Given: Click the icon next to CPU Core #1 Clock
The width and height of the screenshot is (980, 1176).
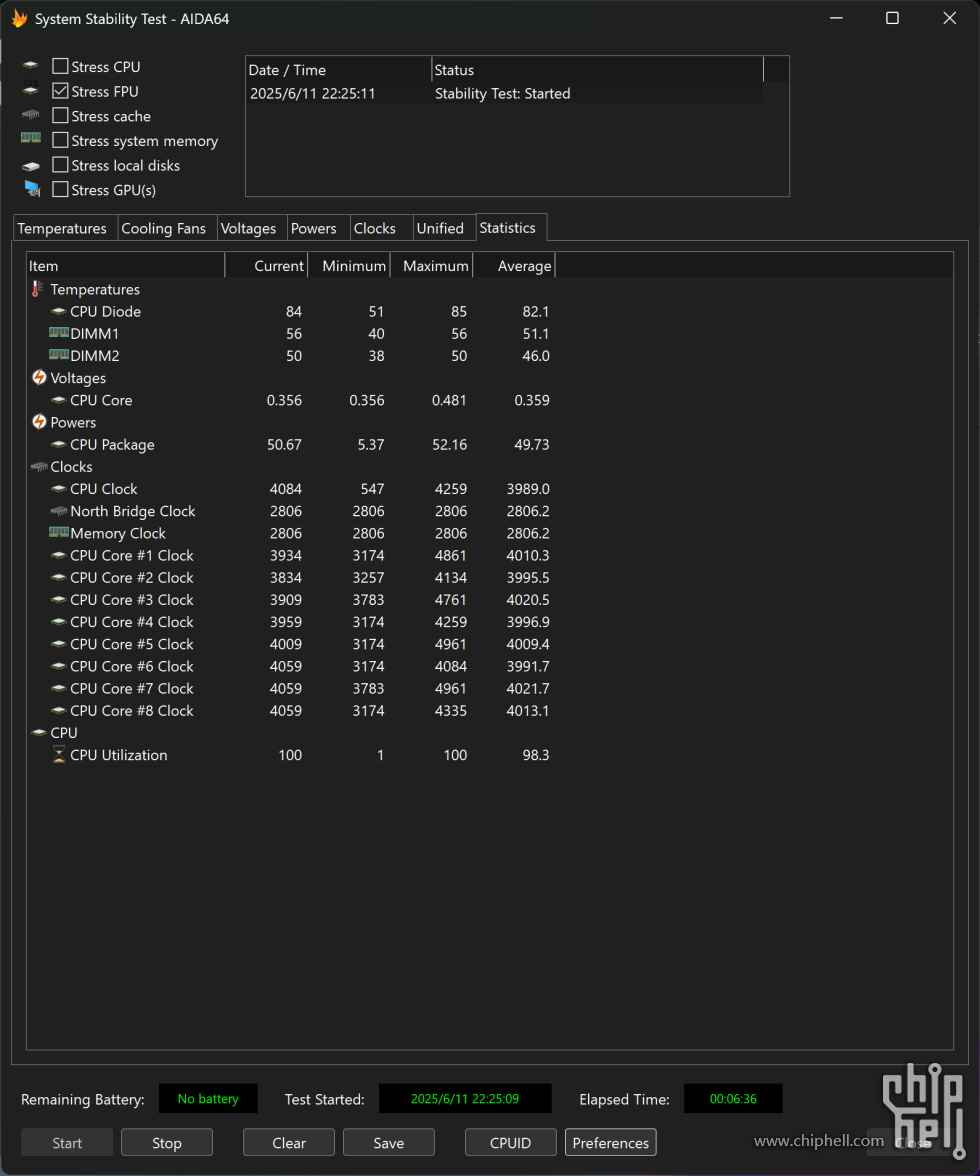Looking at the screenshot, I should click(x=58, y=556).
